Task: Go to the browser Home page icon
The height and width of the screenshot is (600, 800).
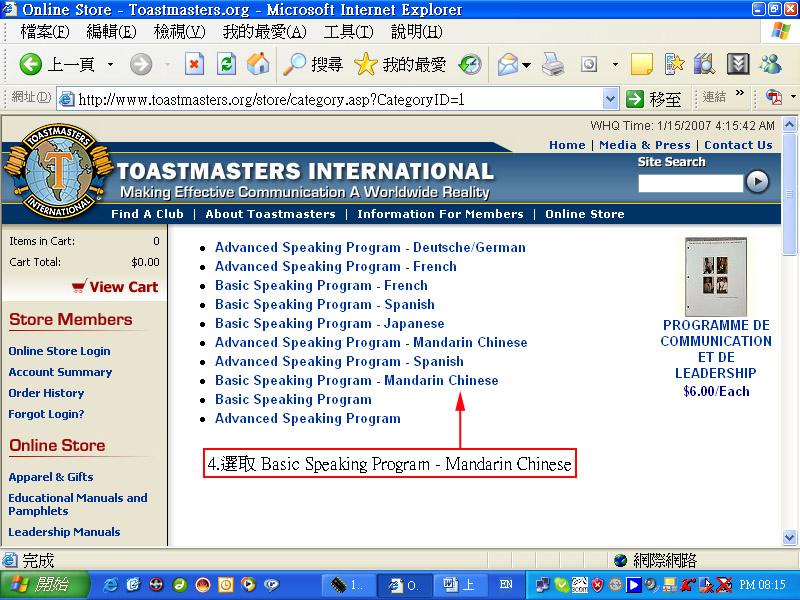Action: 258,65
